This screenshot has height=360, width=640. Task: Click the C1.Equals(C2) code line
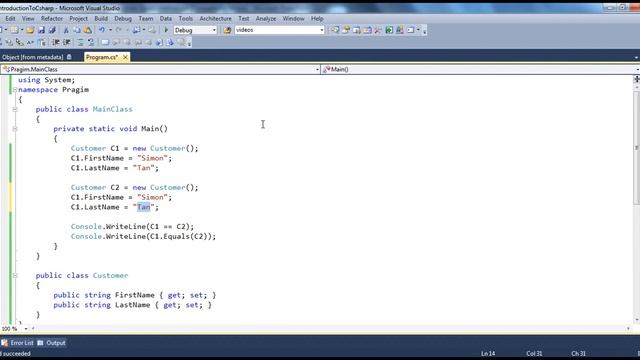click(x=143, y=236)
